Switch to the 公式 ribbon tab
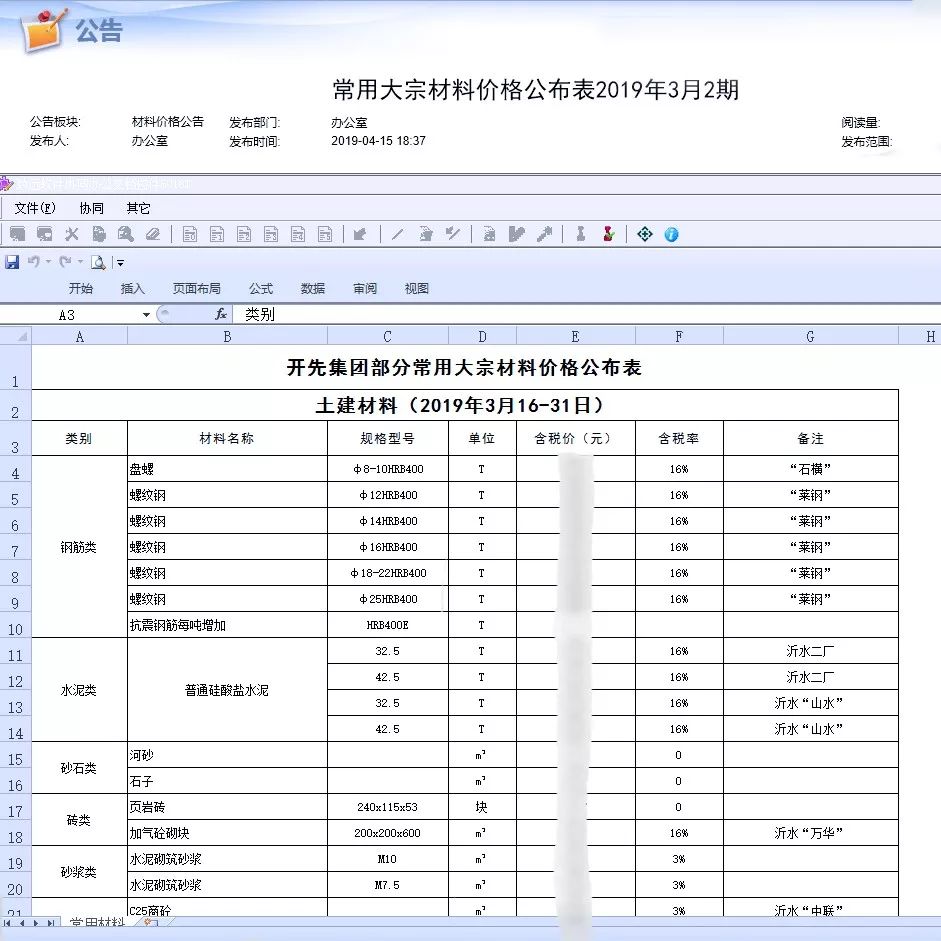This screenshot has height=941, width=941. (x=261, y=289)
